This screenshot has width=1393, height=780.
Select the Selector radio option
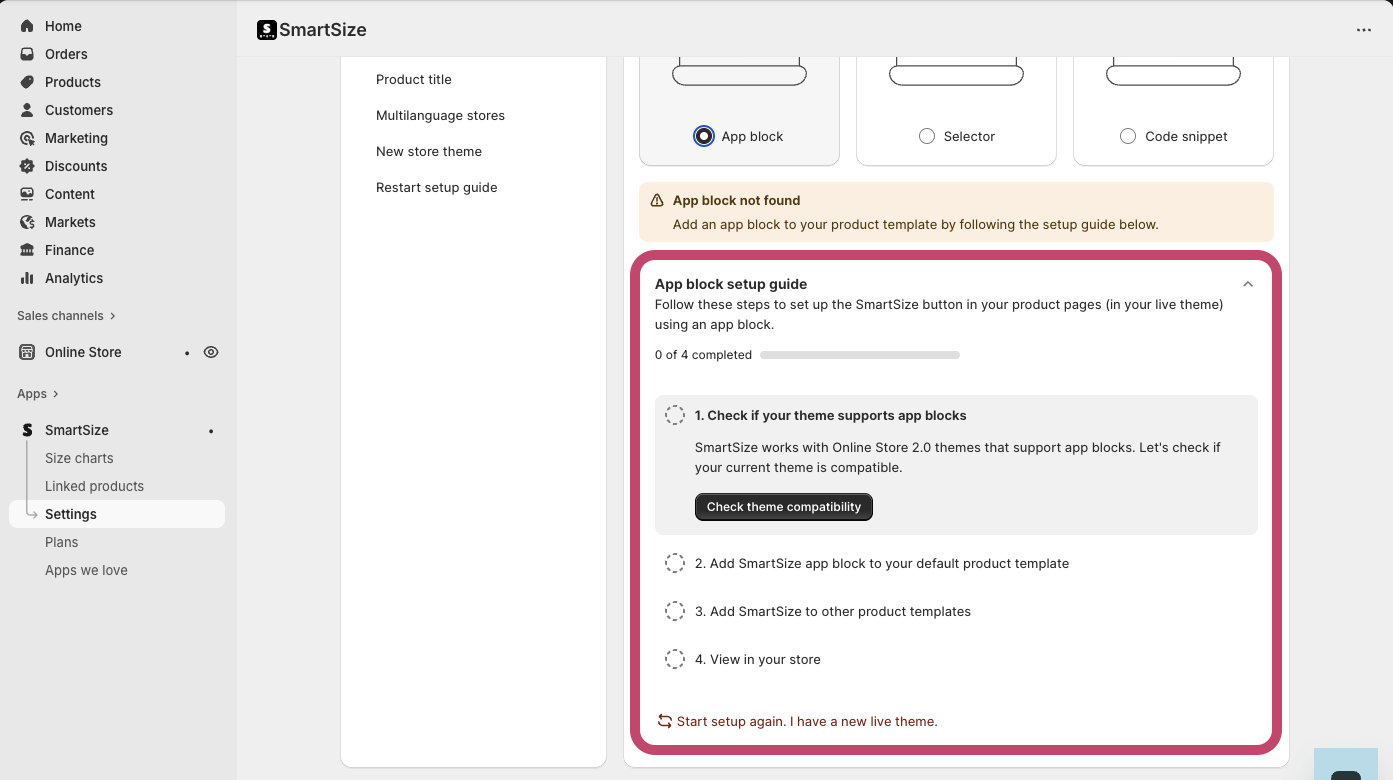click(x=927, y=136)
